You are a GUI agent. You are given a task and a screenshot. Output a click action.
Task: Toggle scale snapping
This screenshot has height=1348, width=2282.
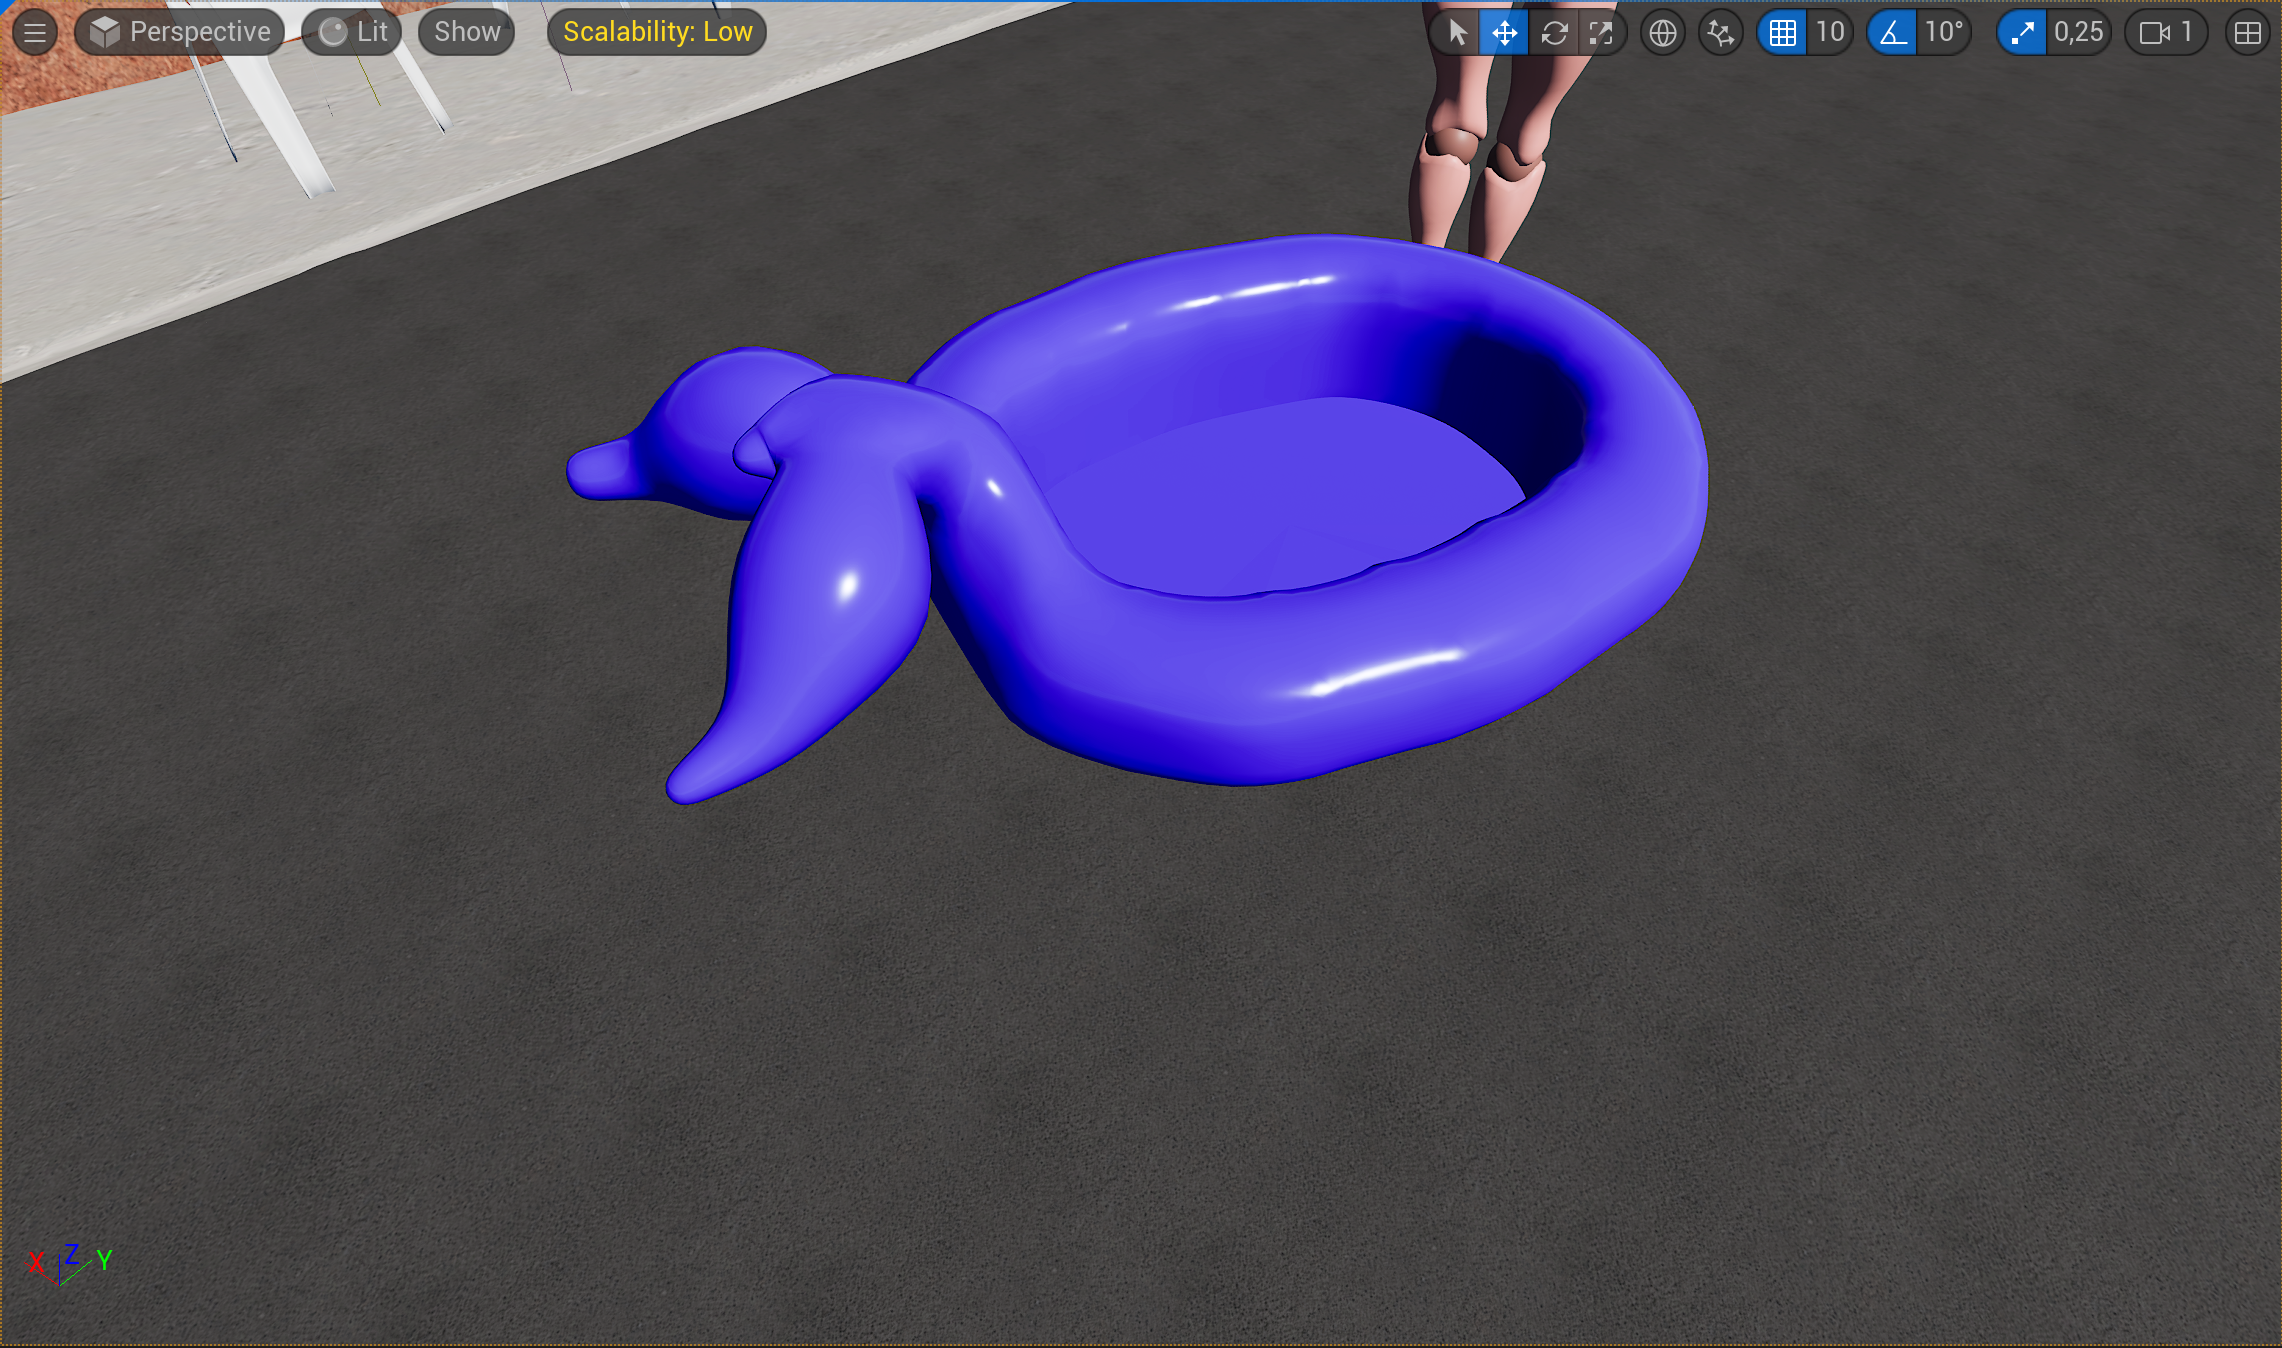pyautogui.click(x=2022, y=33)
